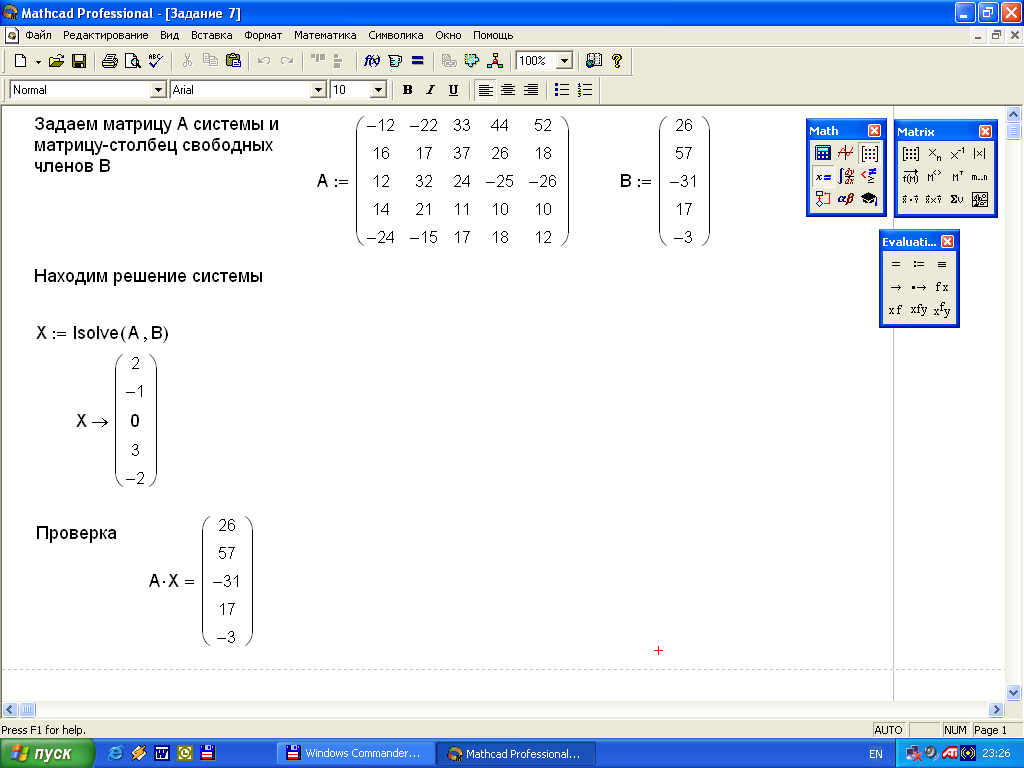Open the Формат menu
The height and width of the screenshot is (768, 1024).
(263, 35)
